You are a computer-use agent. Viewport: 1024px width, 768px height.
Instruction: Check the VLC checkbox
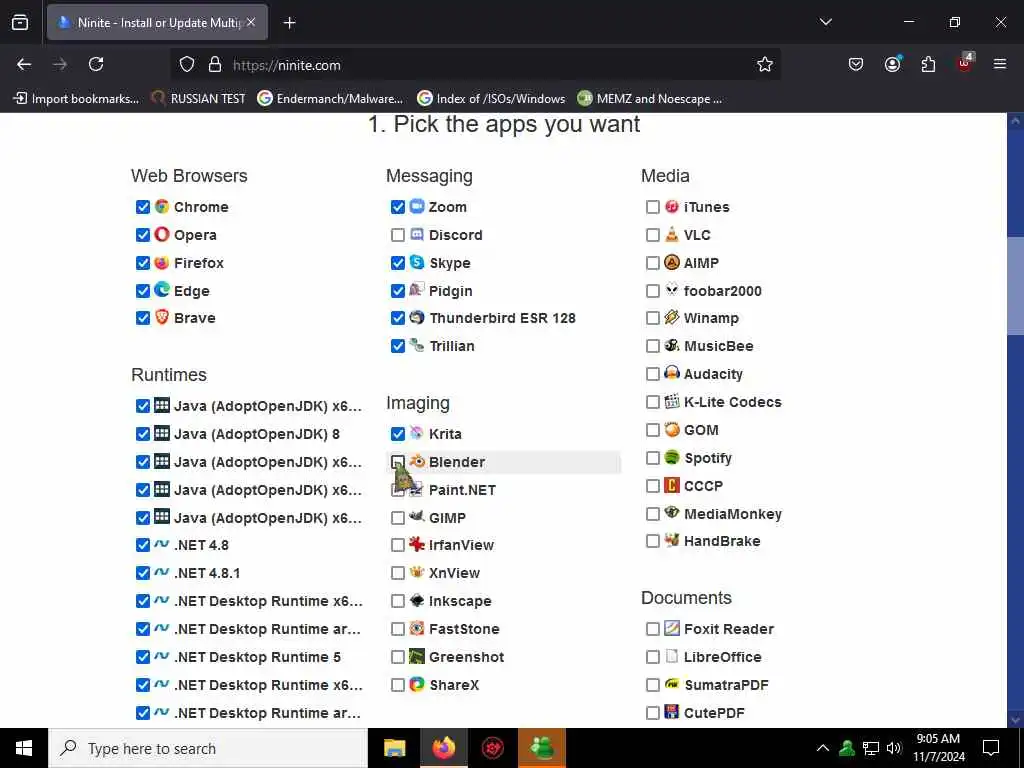click(652, 235)
